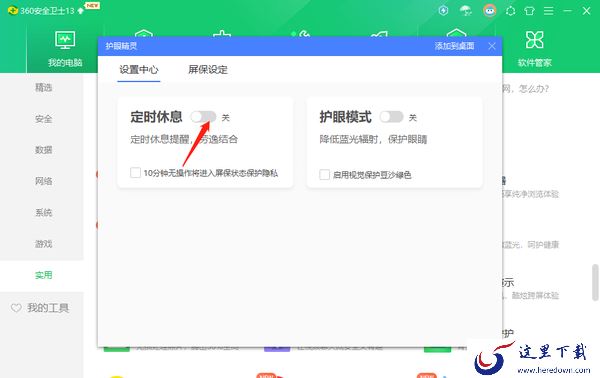Select 网络 in the left sidebar
The width and height of the screenshot is (600, 378).
(x=43, y=181)
